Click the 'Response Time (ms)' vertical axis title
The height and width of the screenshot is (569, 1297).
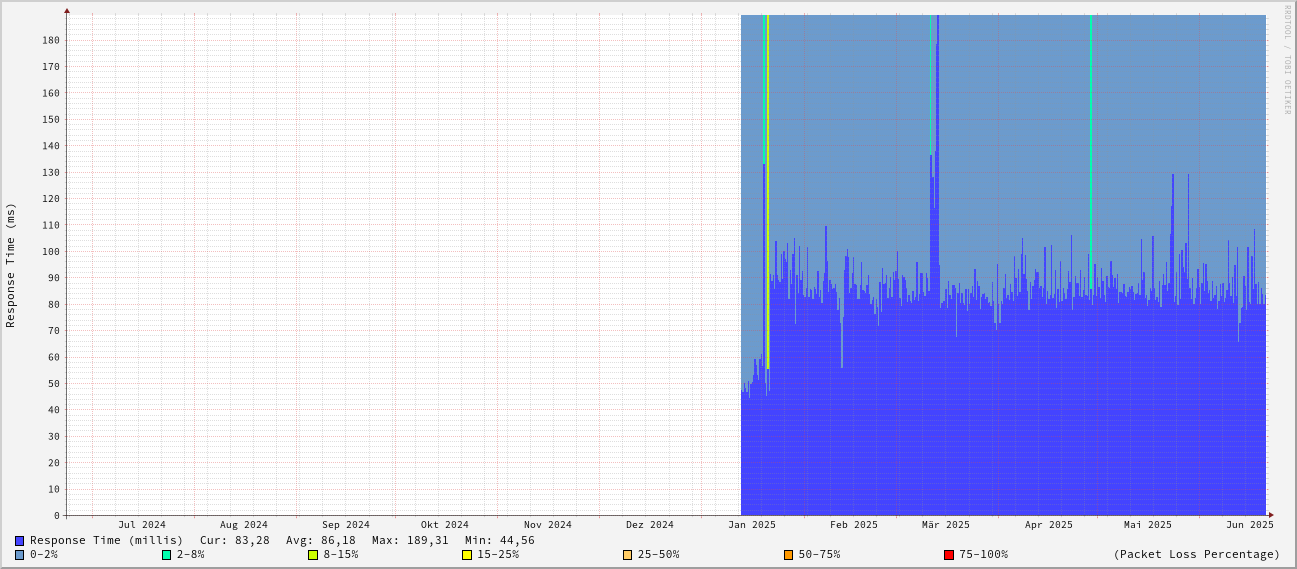click(11, 265)
